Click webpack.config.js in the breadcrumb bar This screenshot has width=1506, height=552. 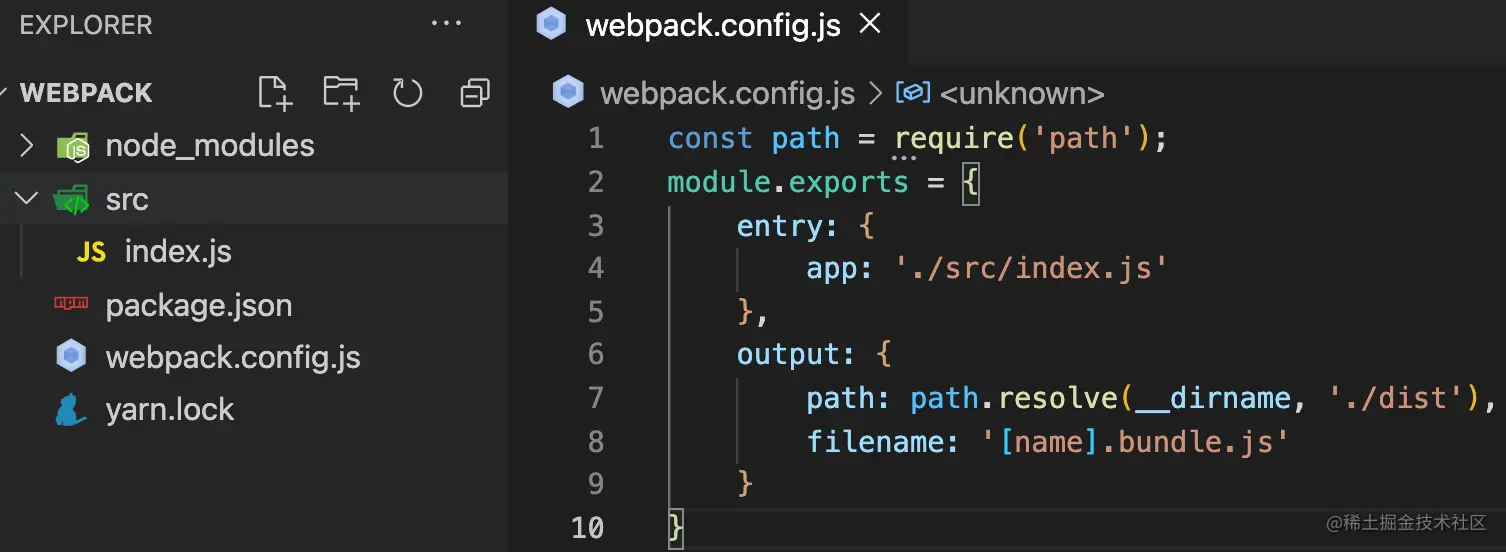727,94
